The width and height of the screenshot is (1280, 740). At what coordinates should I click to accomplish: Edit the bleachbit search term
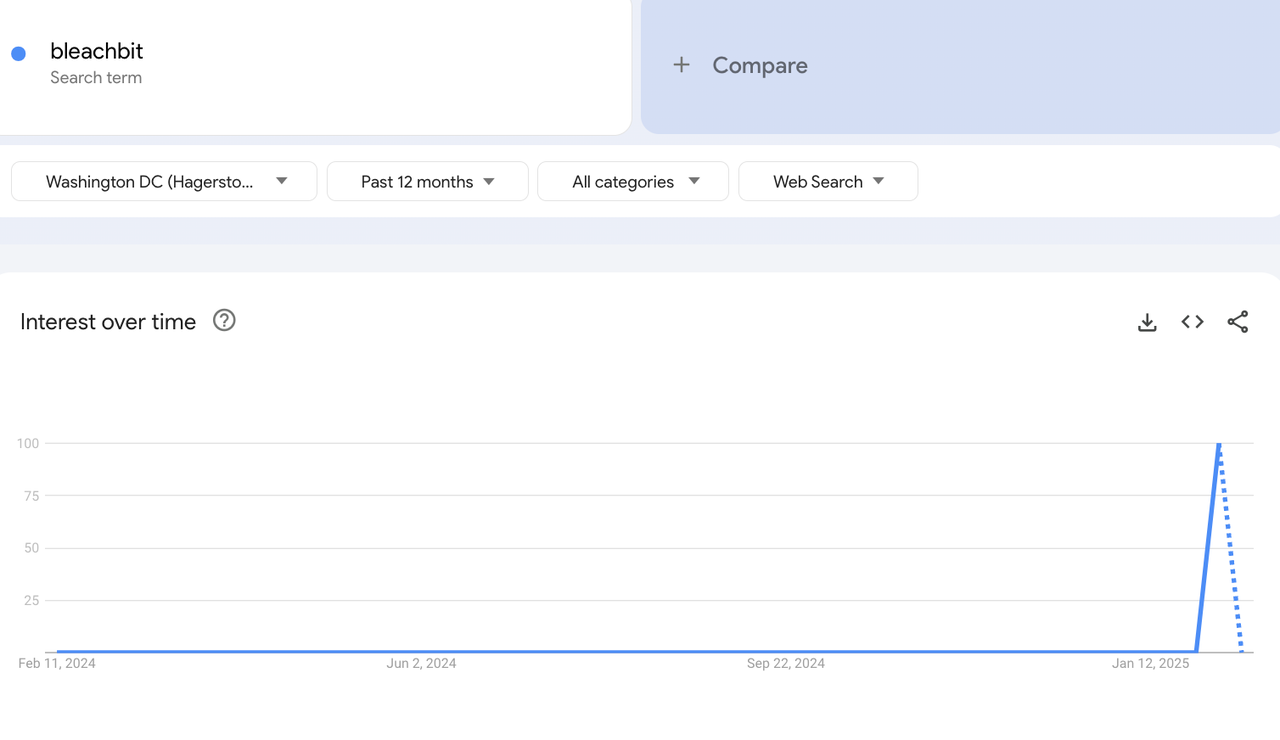click(x=96, y=51)
